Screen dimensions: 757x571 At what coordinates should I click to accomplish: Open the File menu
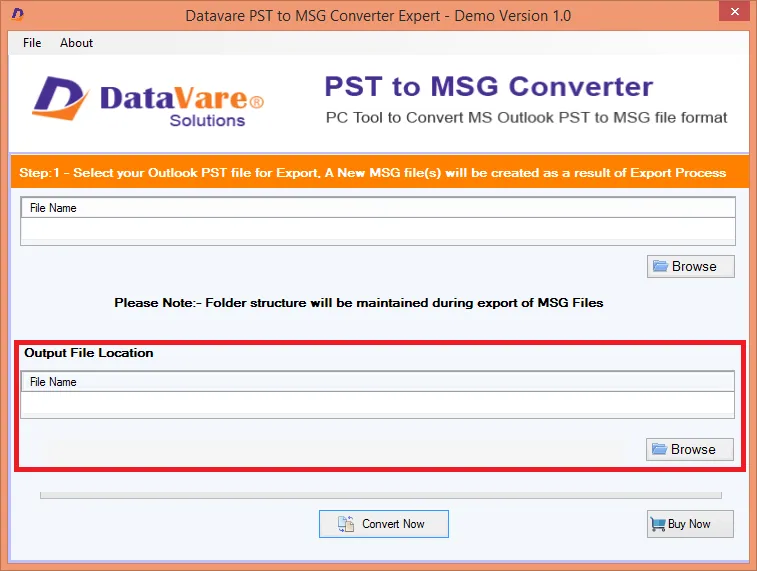(x=32, y=43)
